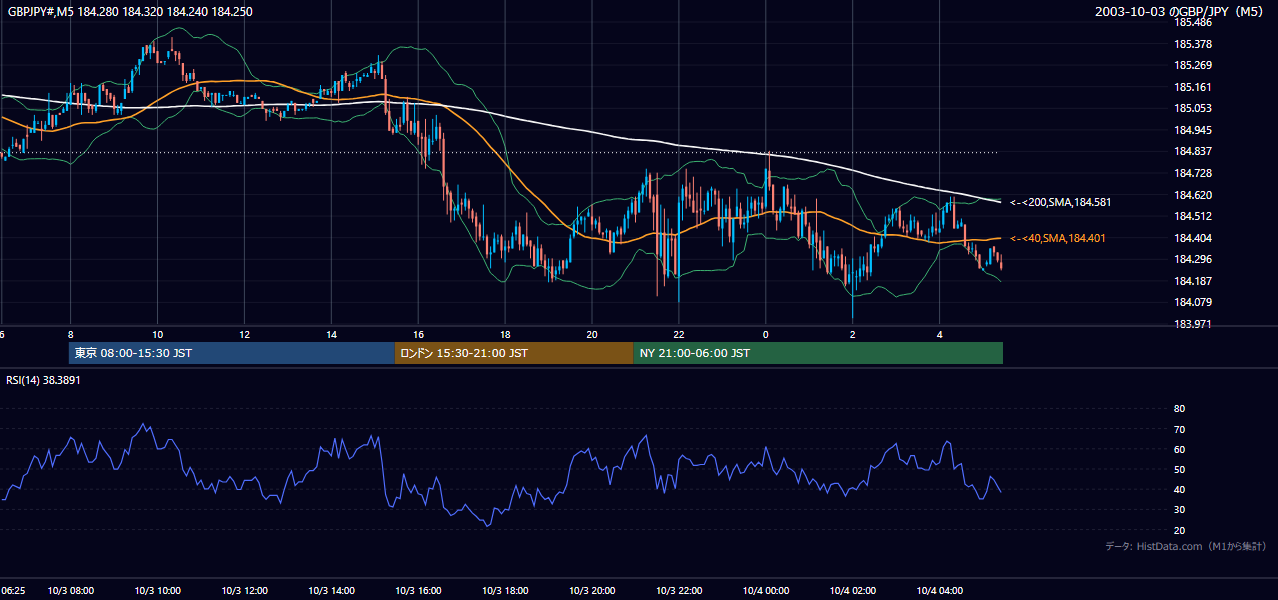Click hour label 16 under the price chart
This screenshot has height=600, width=1278.
418,334
